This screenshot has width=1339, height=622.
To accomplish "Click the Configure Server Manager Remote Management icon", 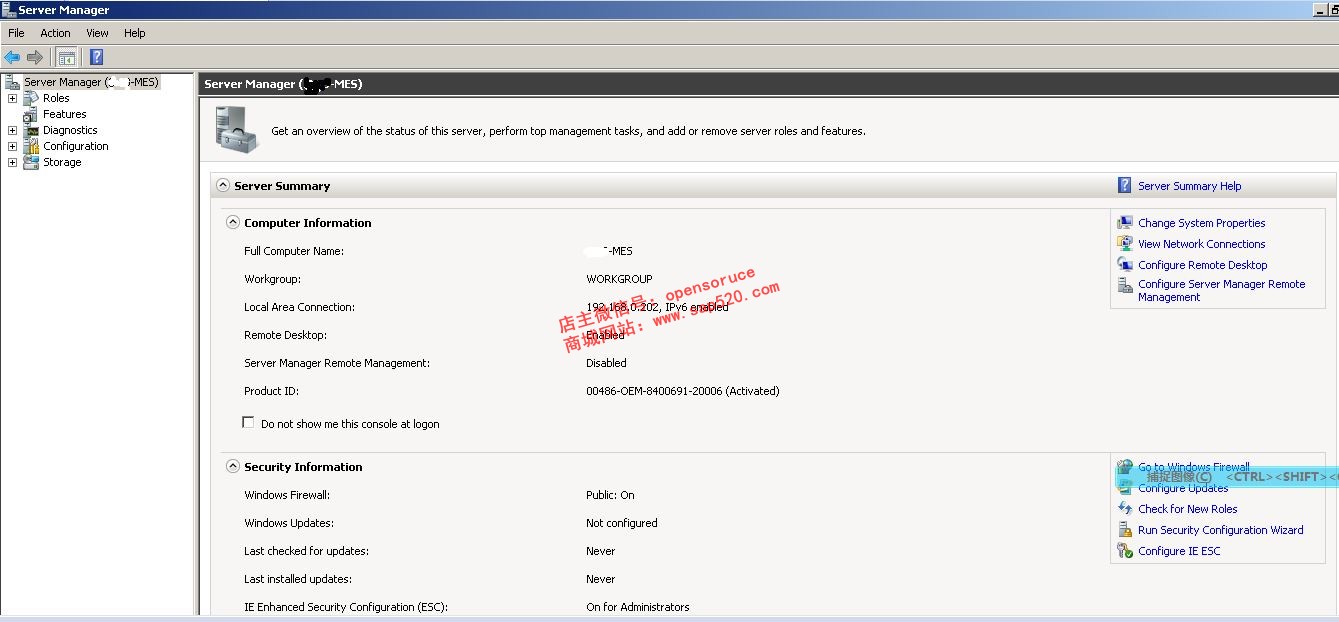I will click(x=1125, y=285).
